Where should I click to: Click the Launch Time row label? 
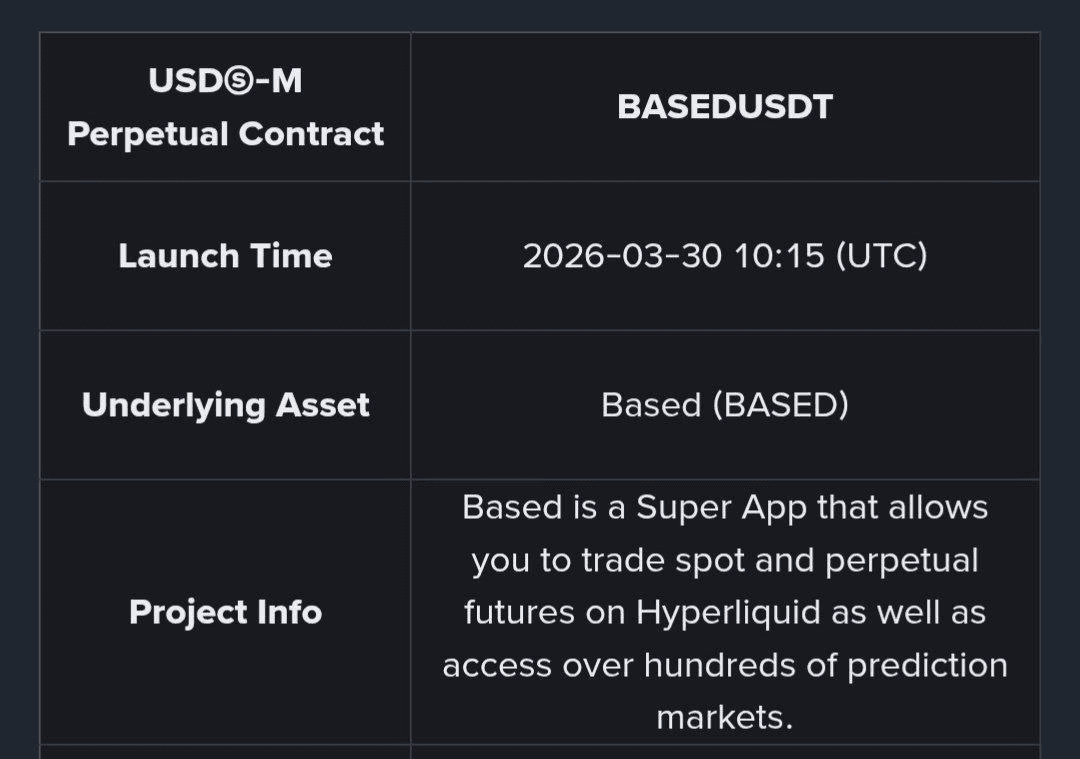225,256
